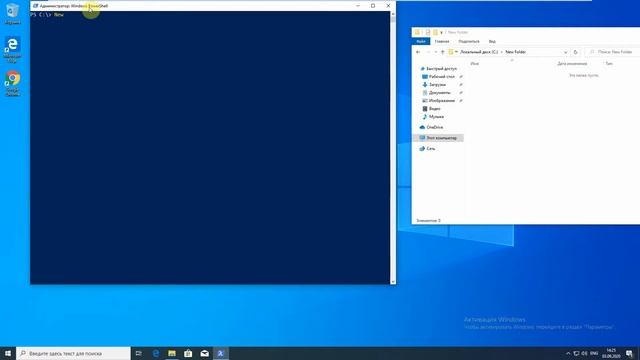Click the pin icon next to Рабочий стол
The image size is (640, 360).
(x=461, y=77)
